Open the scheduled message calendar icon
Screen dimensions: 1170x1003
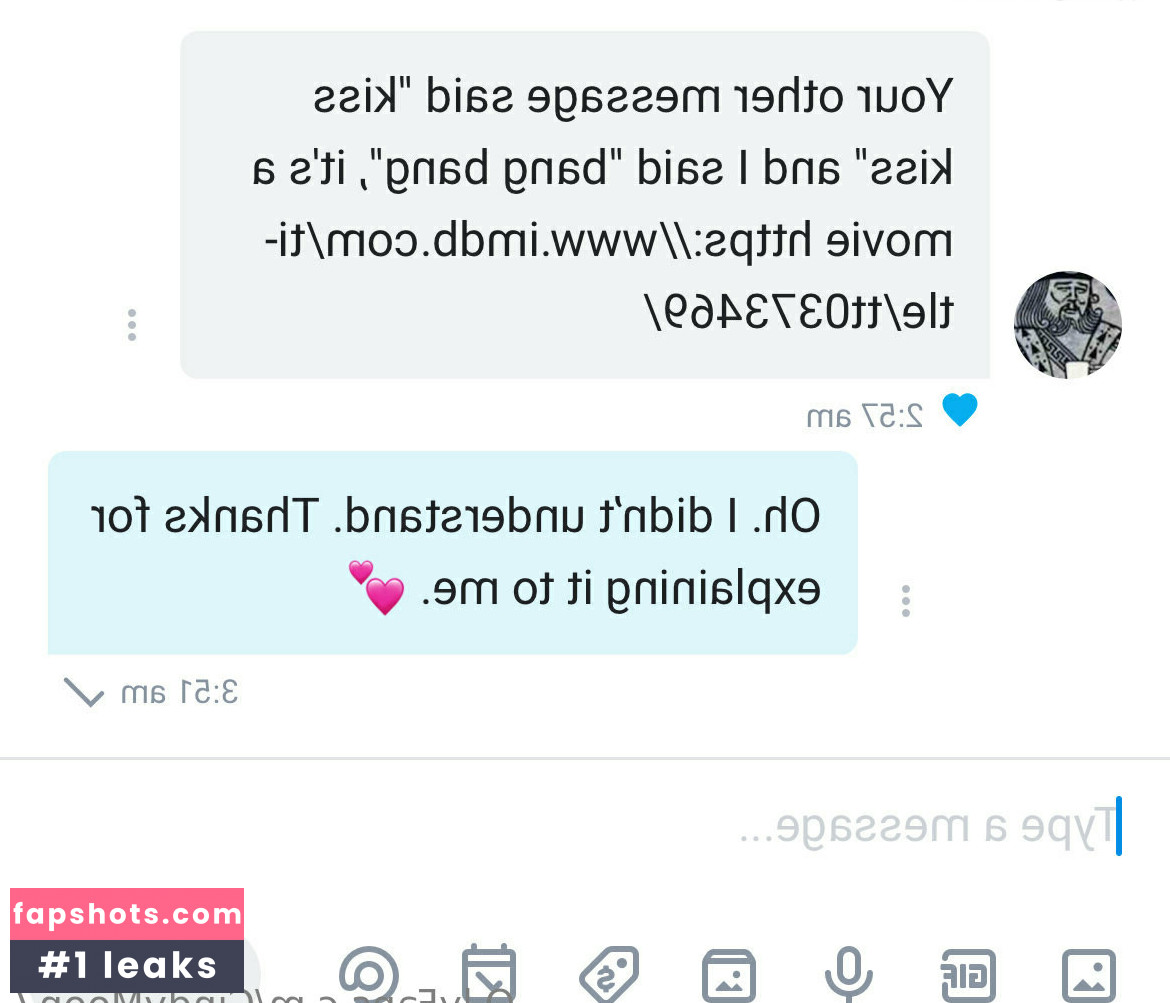click(x=489, y=974)
